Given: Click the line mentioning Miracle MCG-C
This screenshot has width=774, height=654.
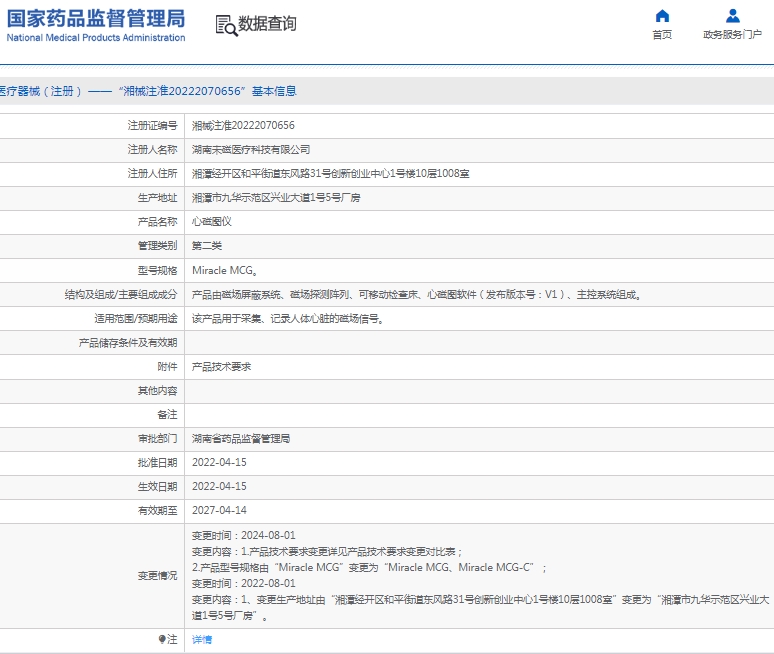Looking at the screenshot, I should click(x=369, y=568).
